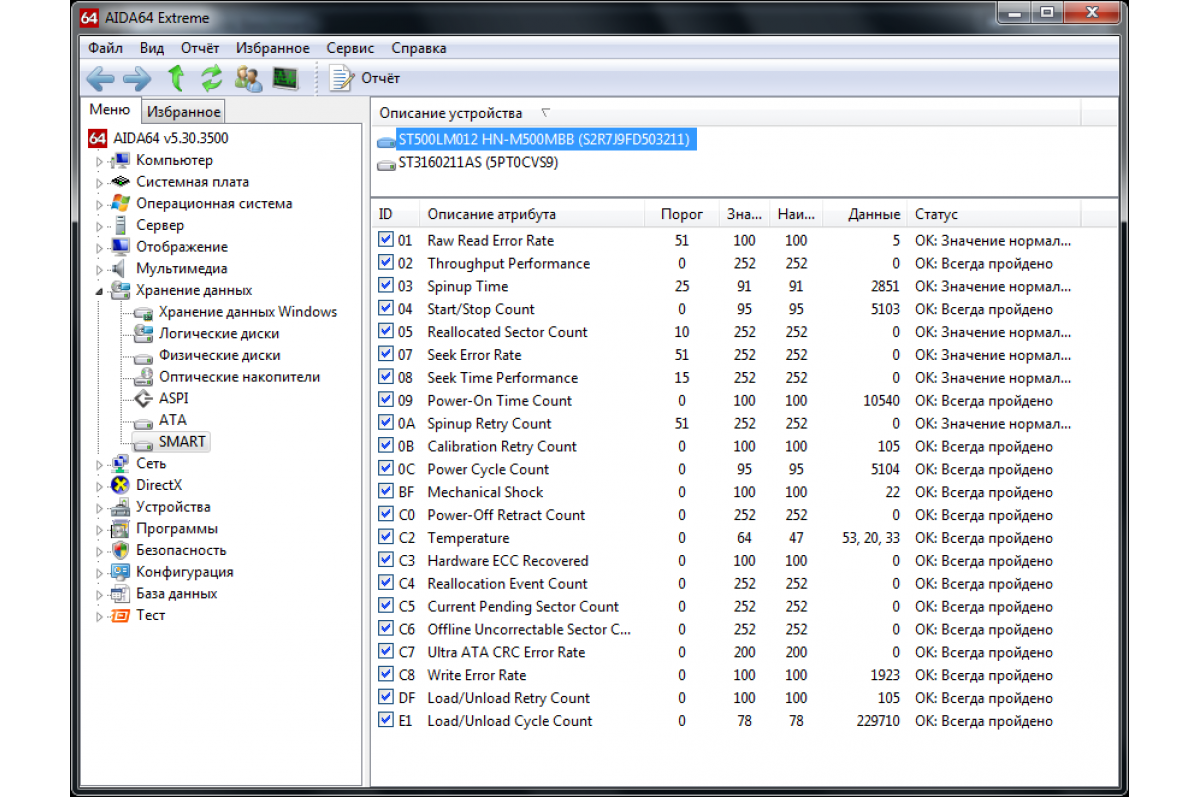Click the Компьютер tree icon

pyautogui.click(x=121, y=160)
